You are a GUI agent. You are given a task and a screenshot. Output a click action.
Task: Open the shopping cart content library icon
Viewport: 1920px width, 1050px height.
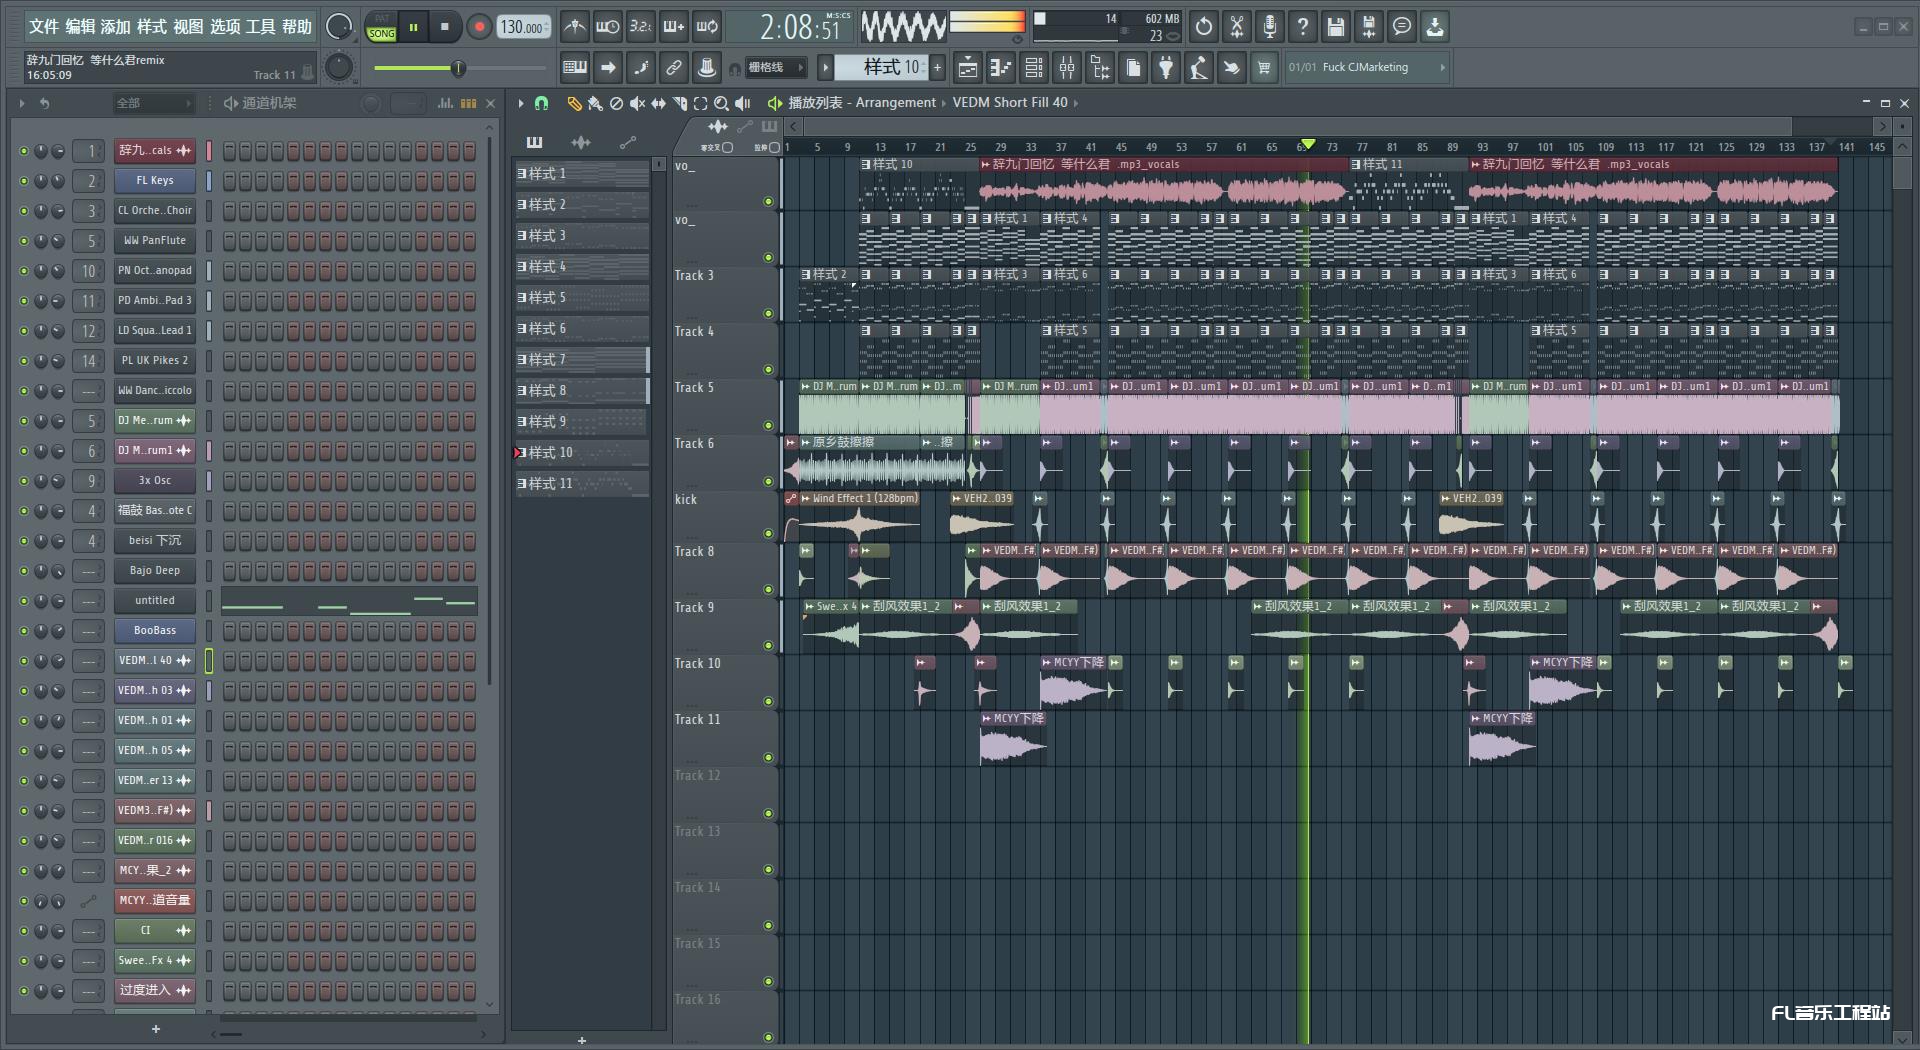coord(1264,68)
